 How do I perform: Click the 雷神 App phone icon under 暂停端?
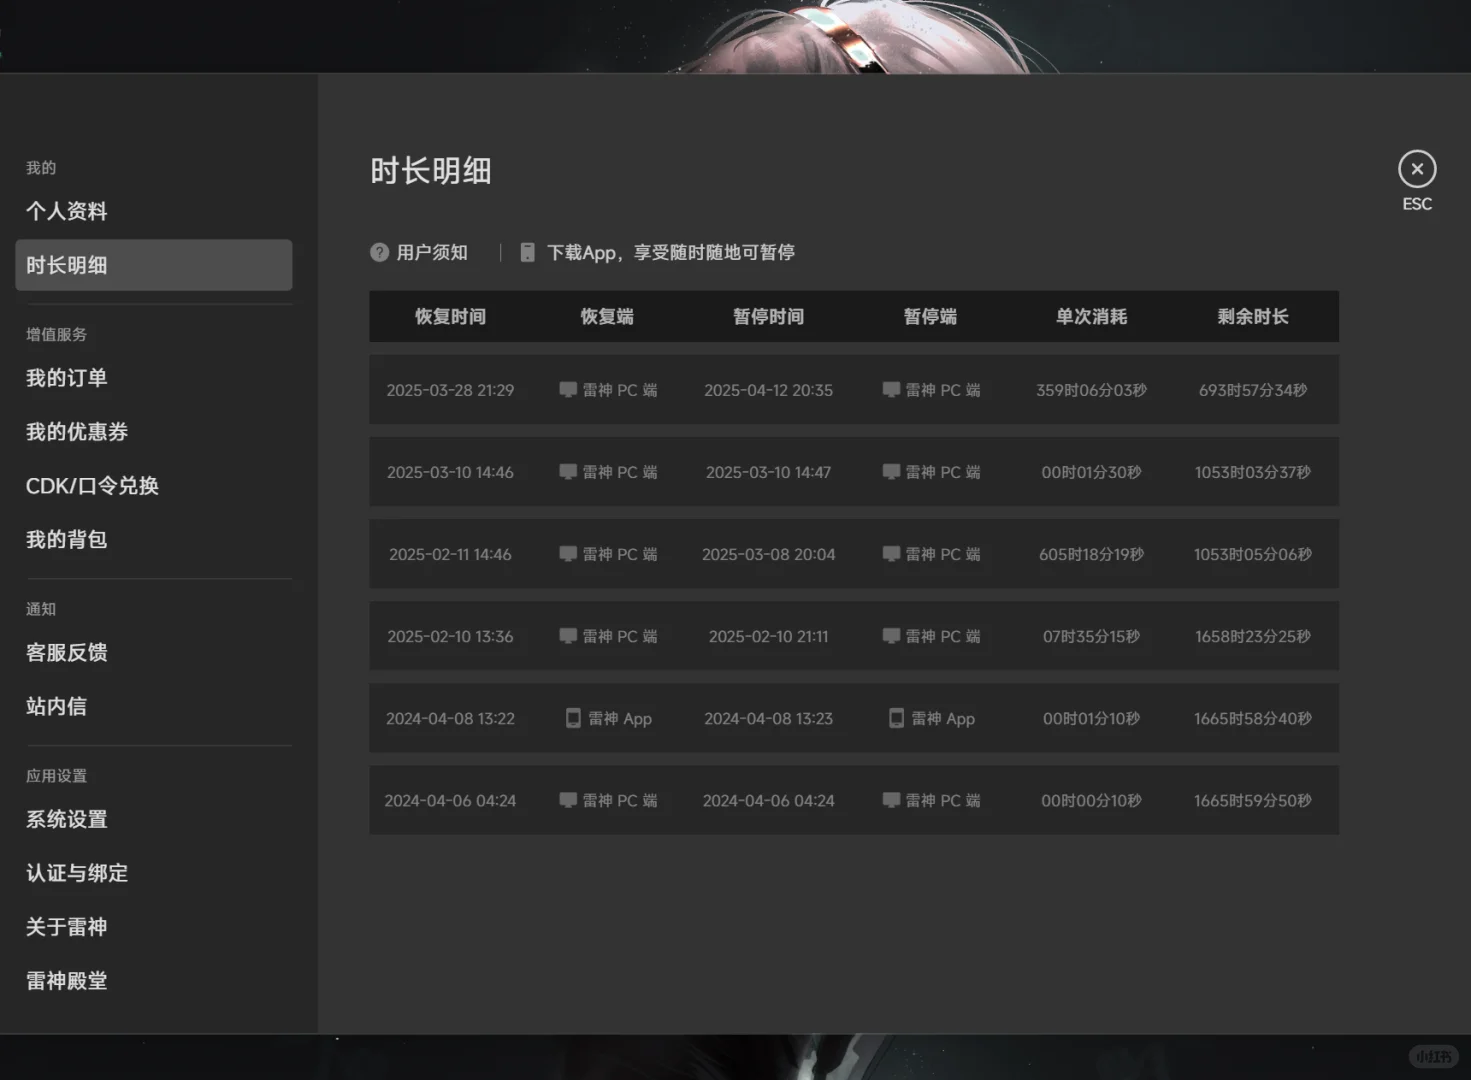coord(896,717)
